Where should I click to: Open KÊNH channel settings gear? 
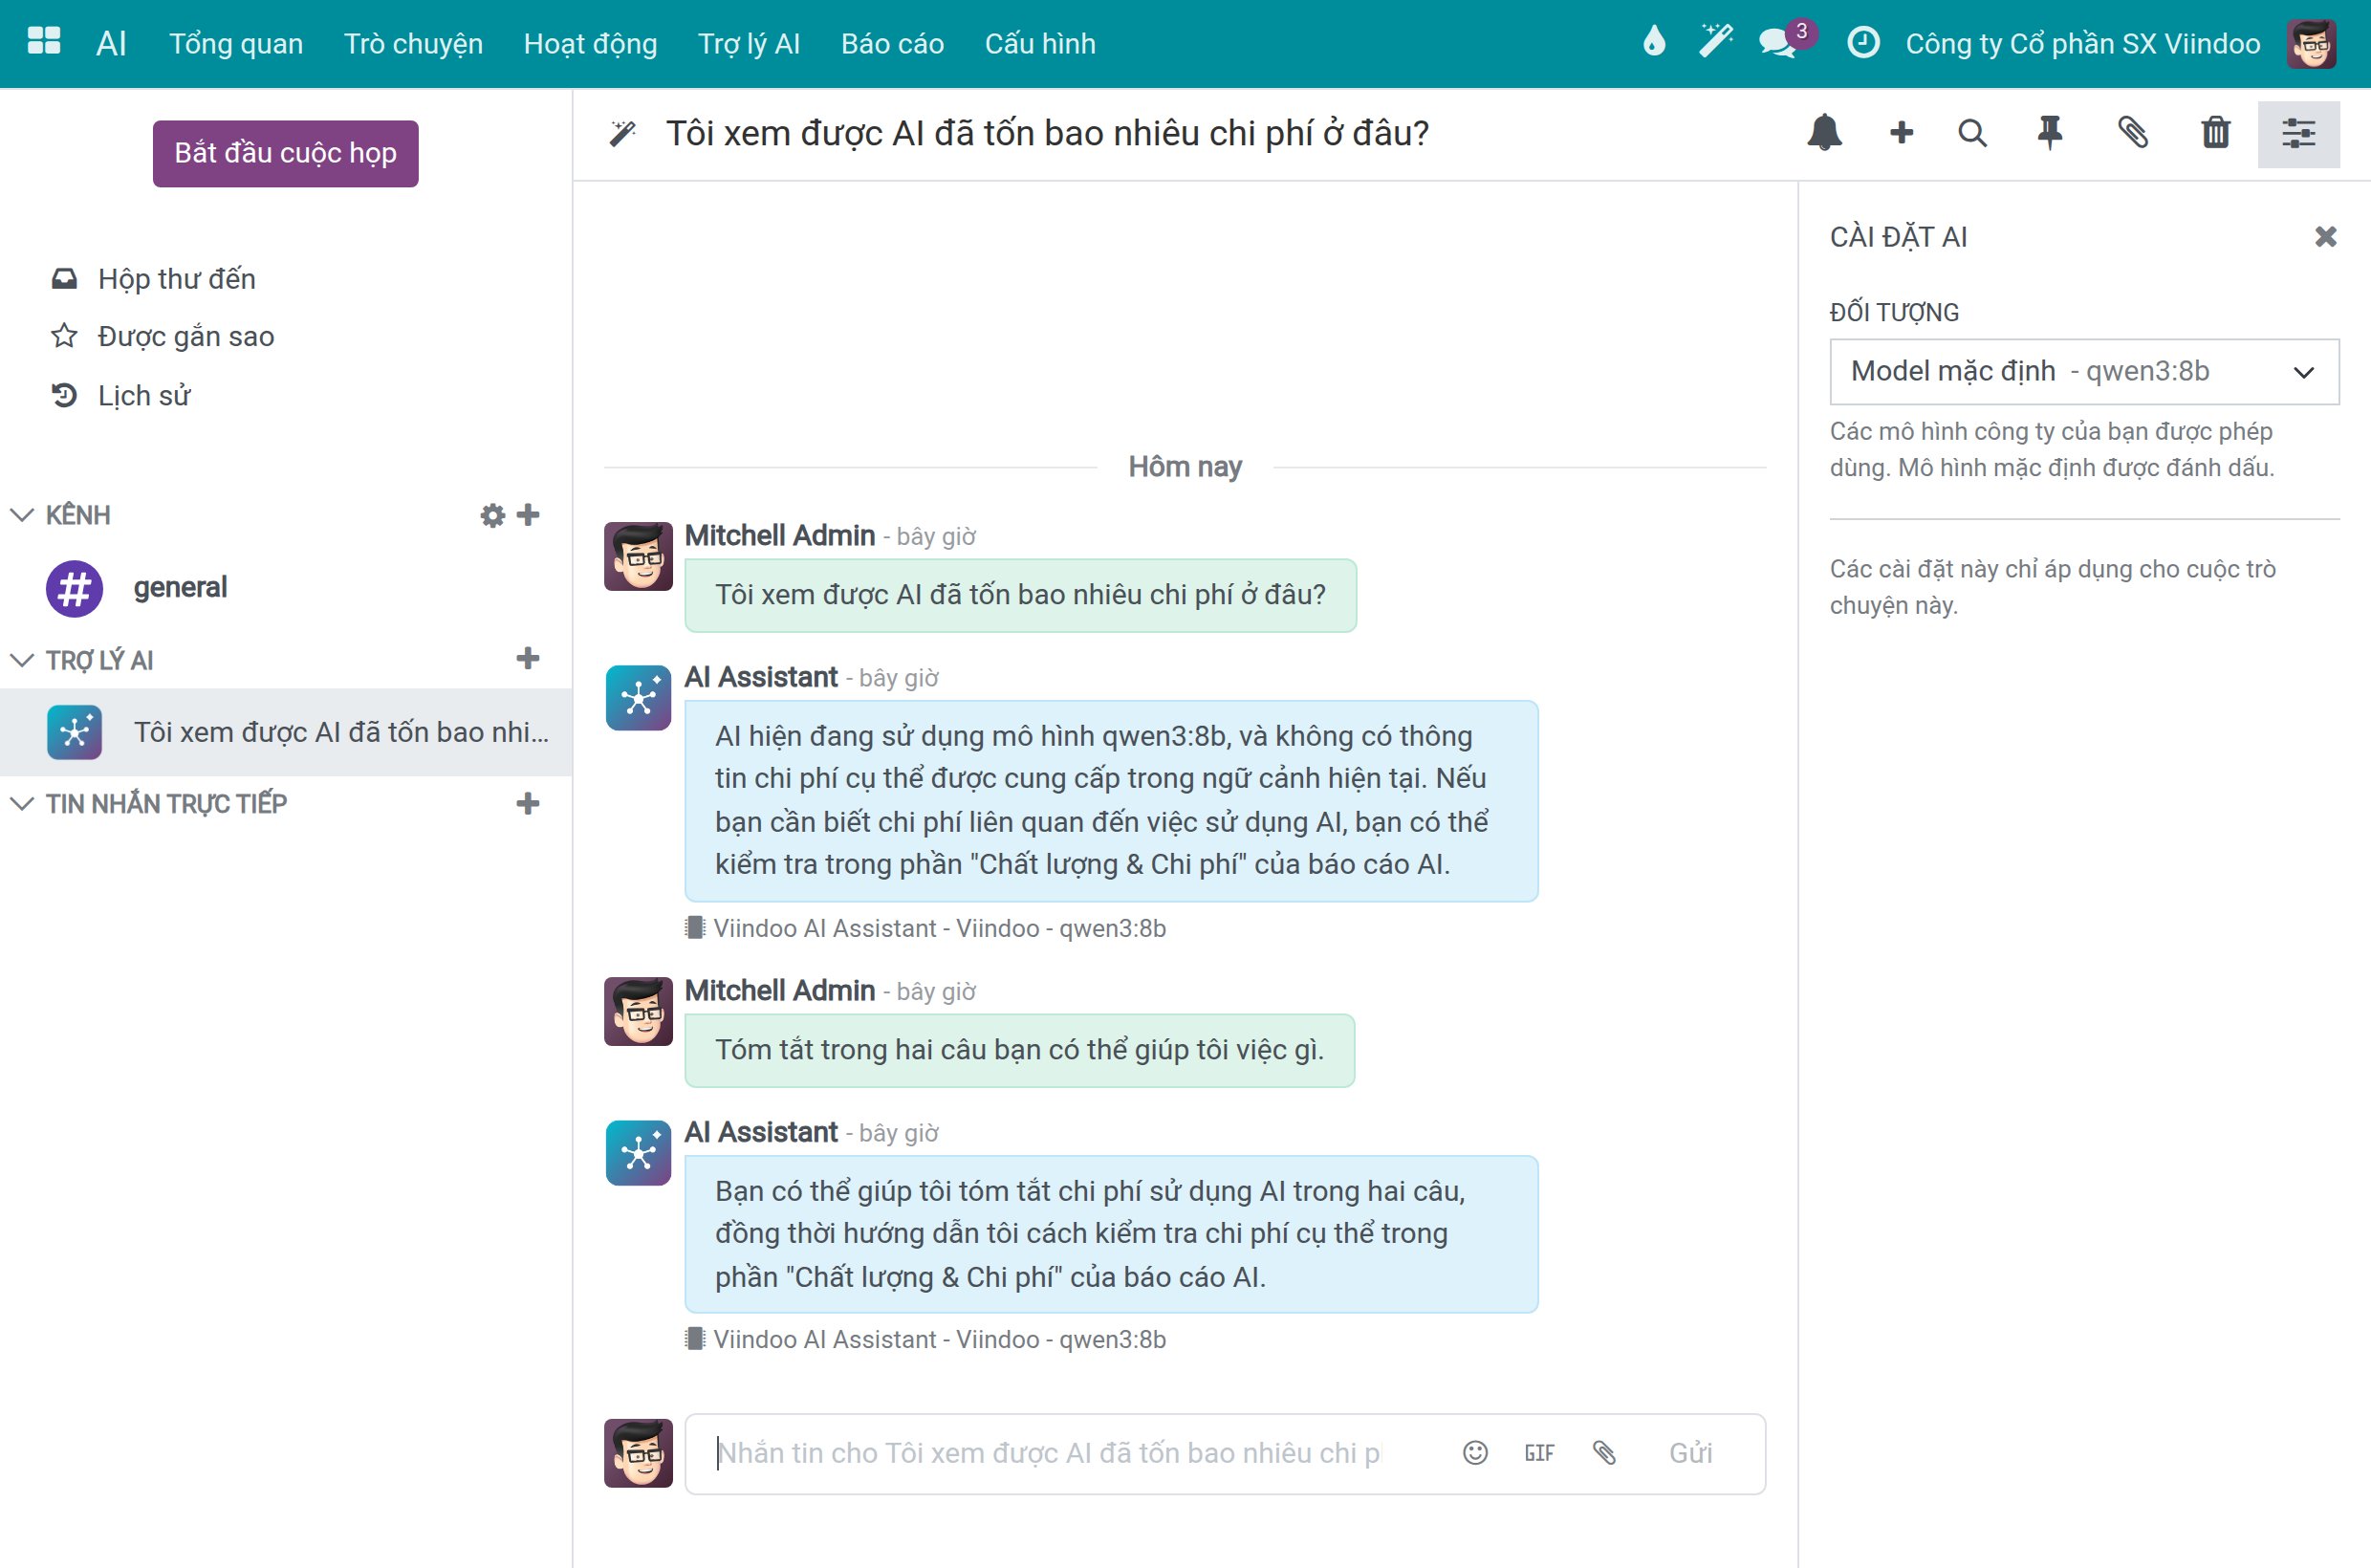492,515
